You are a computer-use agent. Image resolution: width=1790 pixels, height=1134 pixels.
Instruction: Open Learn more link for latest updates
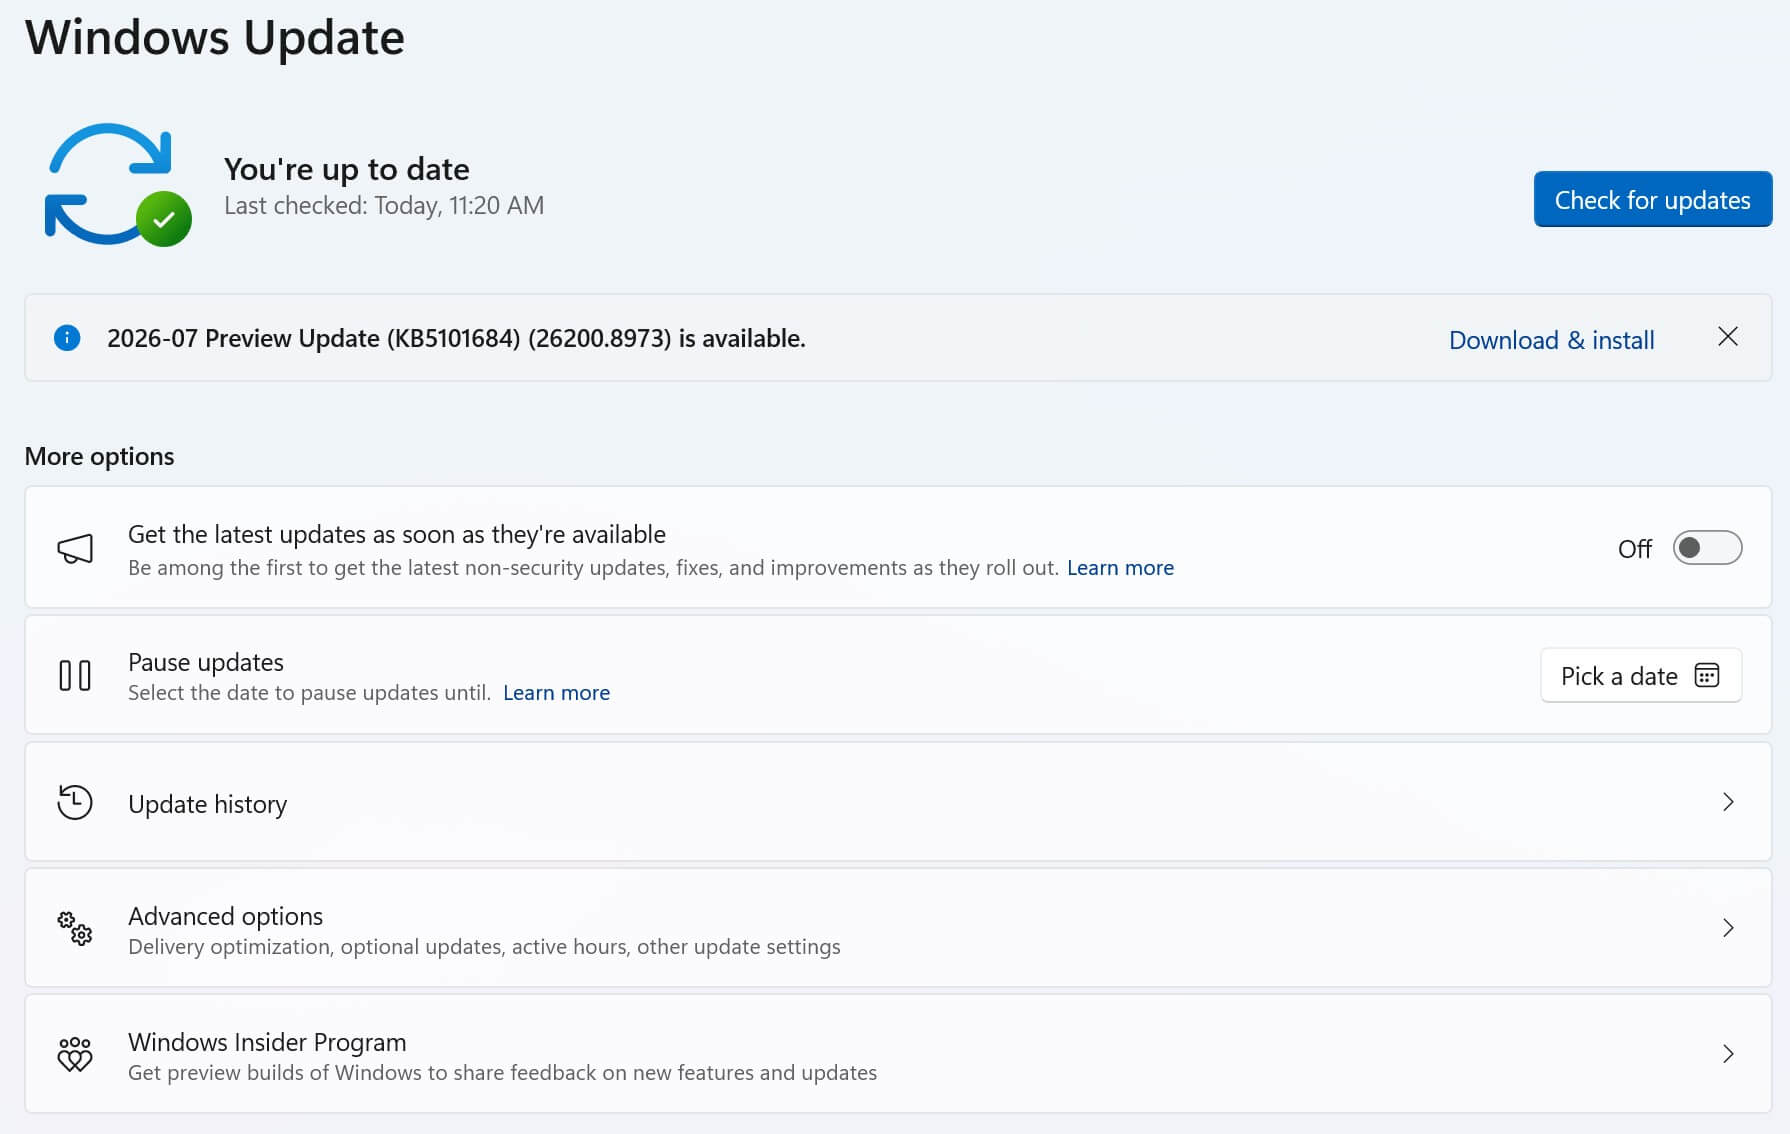coord(1120,568)
